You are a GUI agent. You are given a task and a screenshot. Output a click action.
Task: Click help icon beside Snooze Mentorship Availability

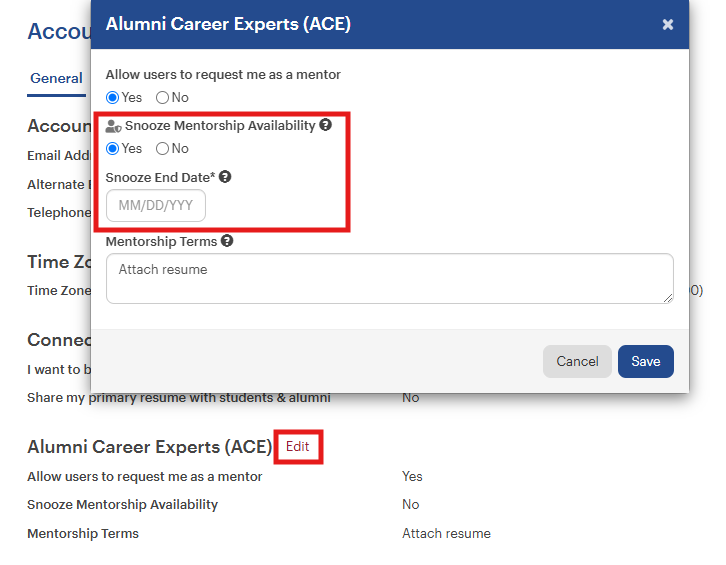pyautogui.click(x=325, y=125)
